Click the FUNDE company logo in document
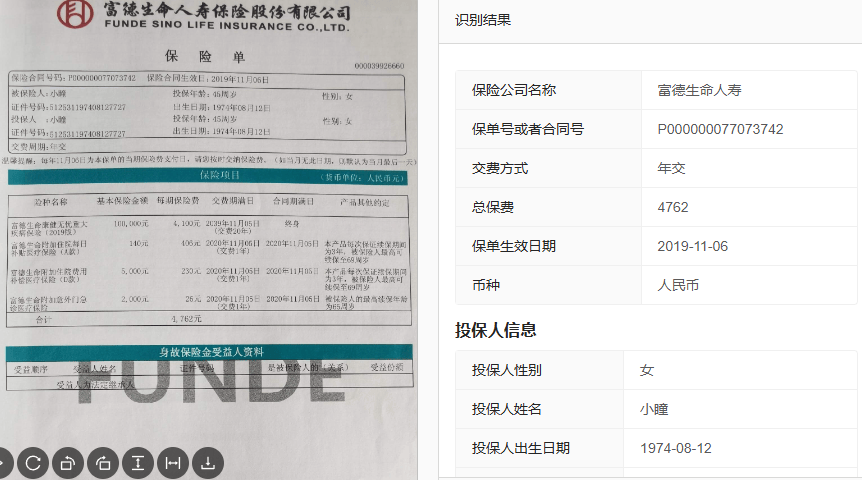The height and width of the screenshot is (480, 862). [75, 14]
